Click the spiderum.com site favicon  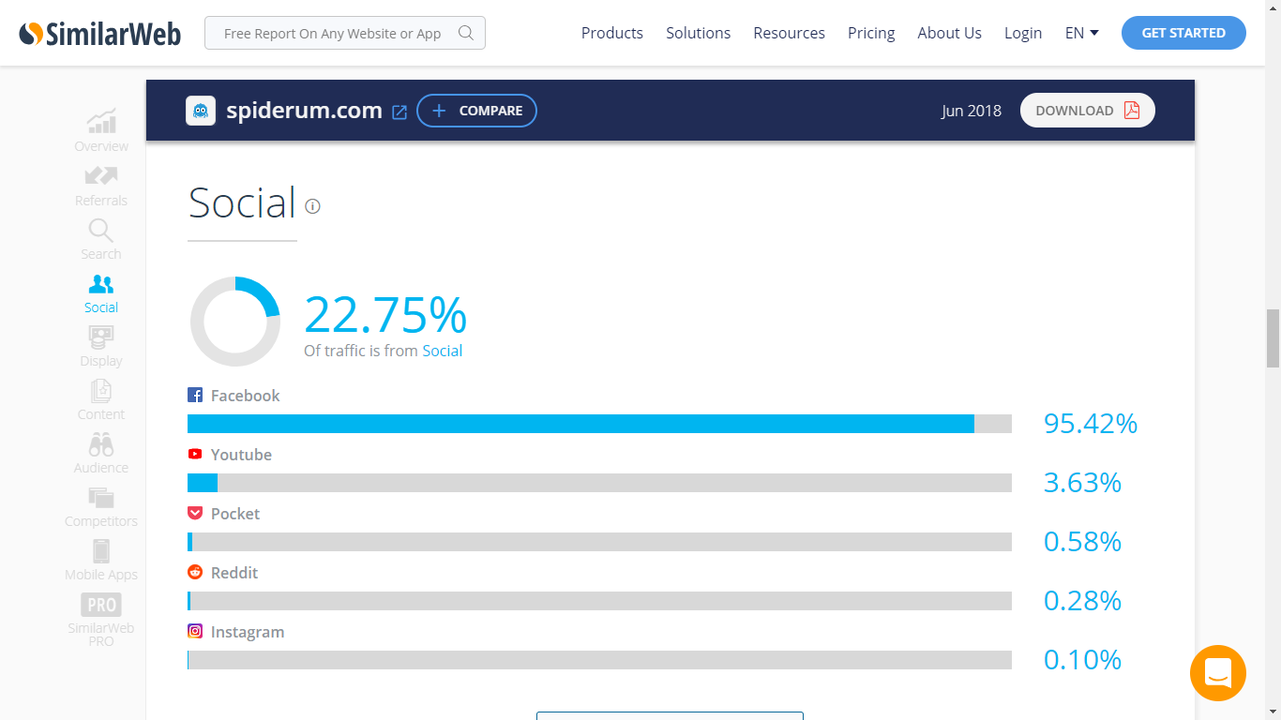pos(201,110)
